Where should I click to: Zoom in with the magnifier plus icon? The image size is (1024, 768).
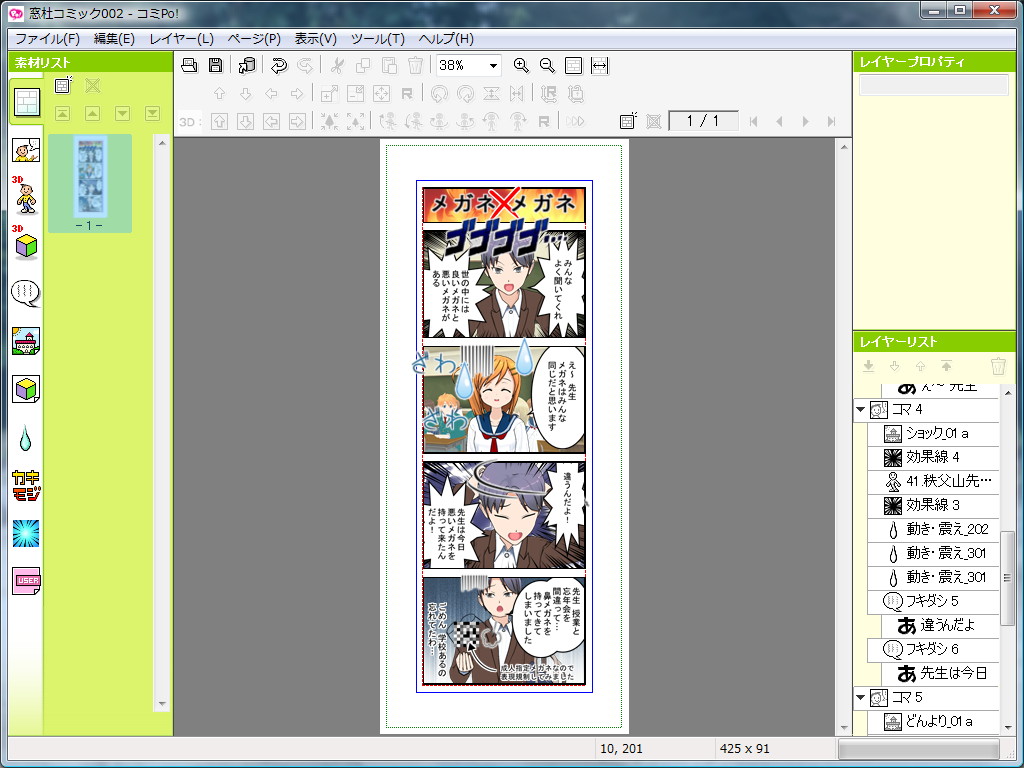click(520, 65)
